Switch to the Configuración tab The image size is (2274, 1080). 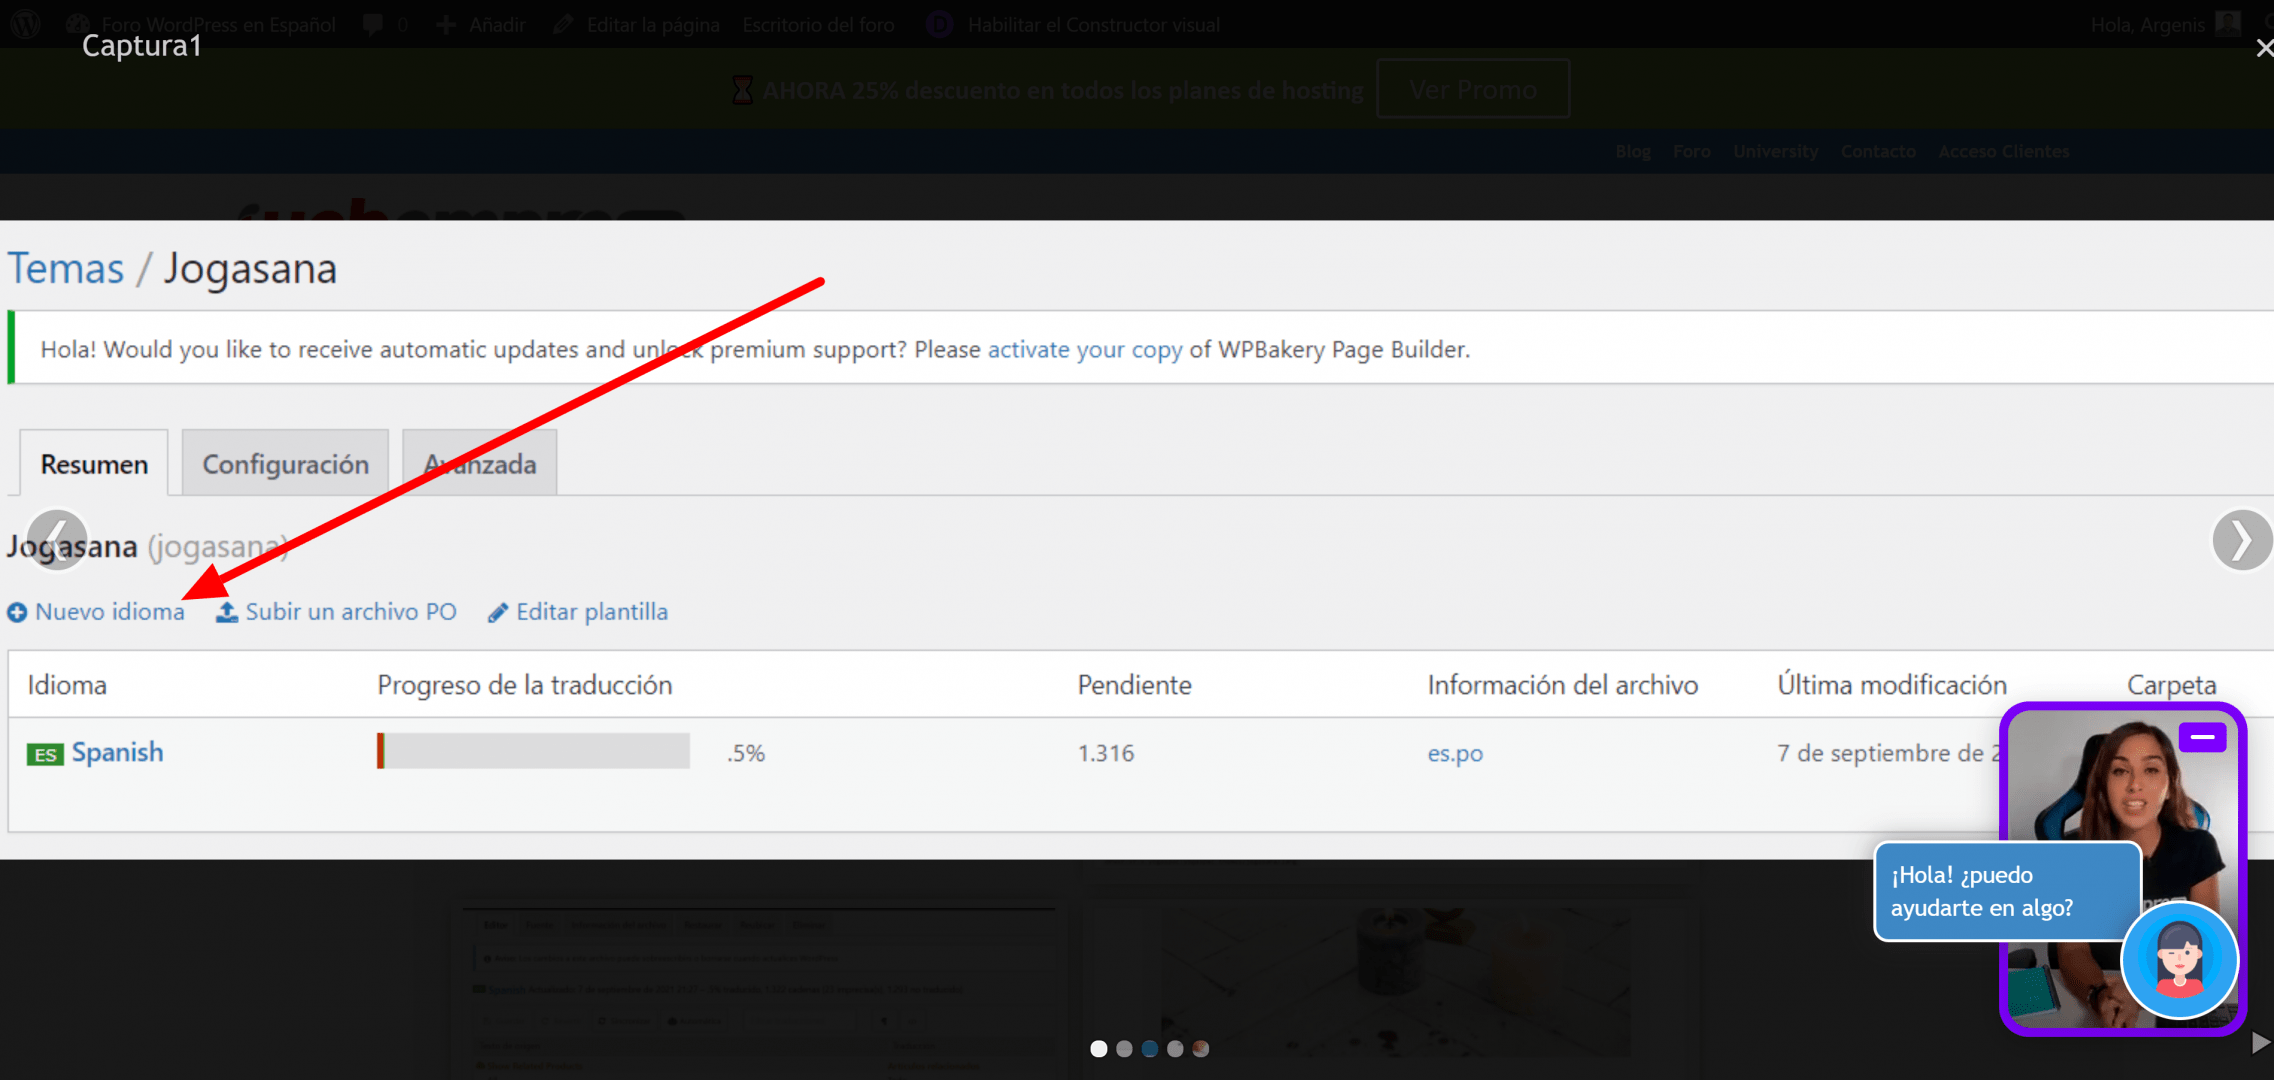(x=286, y=463)
